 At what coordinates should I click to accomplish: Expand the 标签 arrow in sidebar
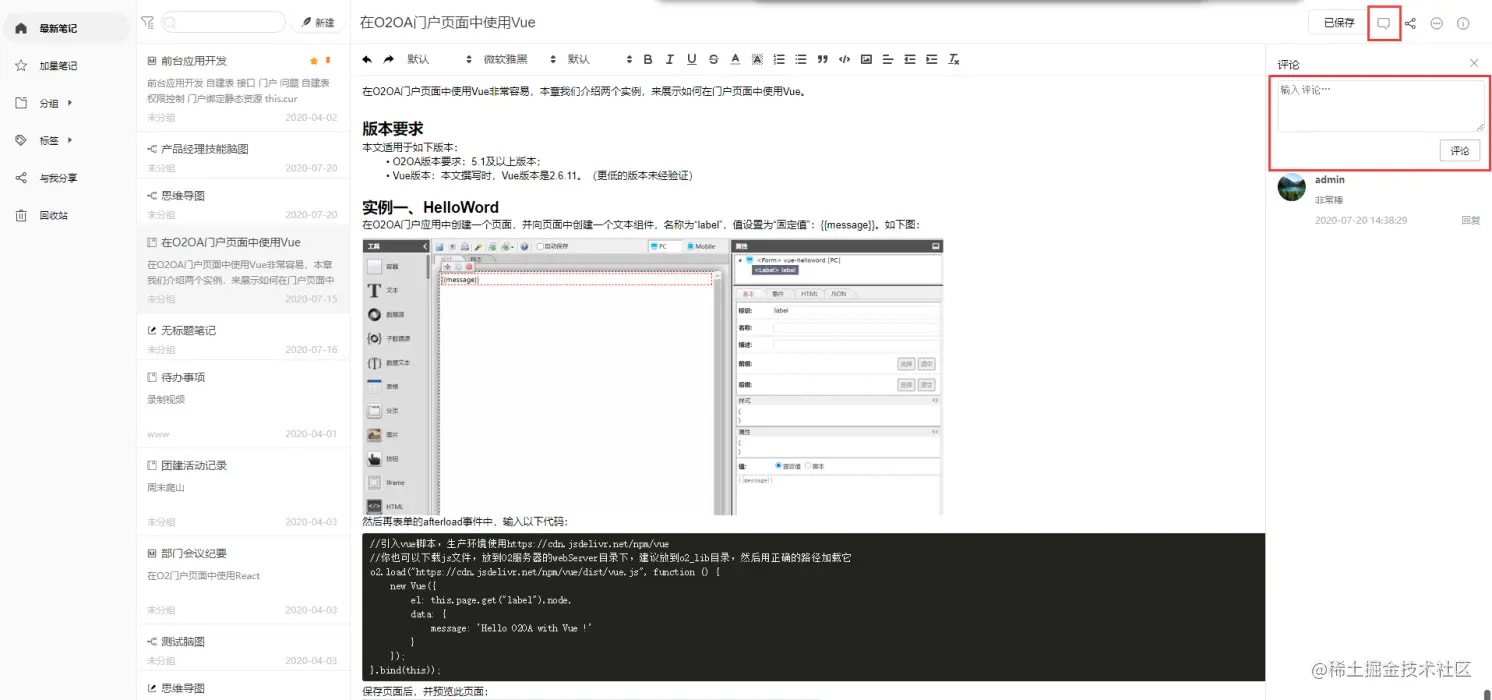(70, 140)
